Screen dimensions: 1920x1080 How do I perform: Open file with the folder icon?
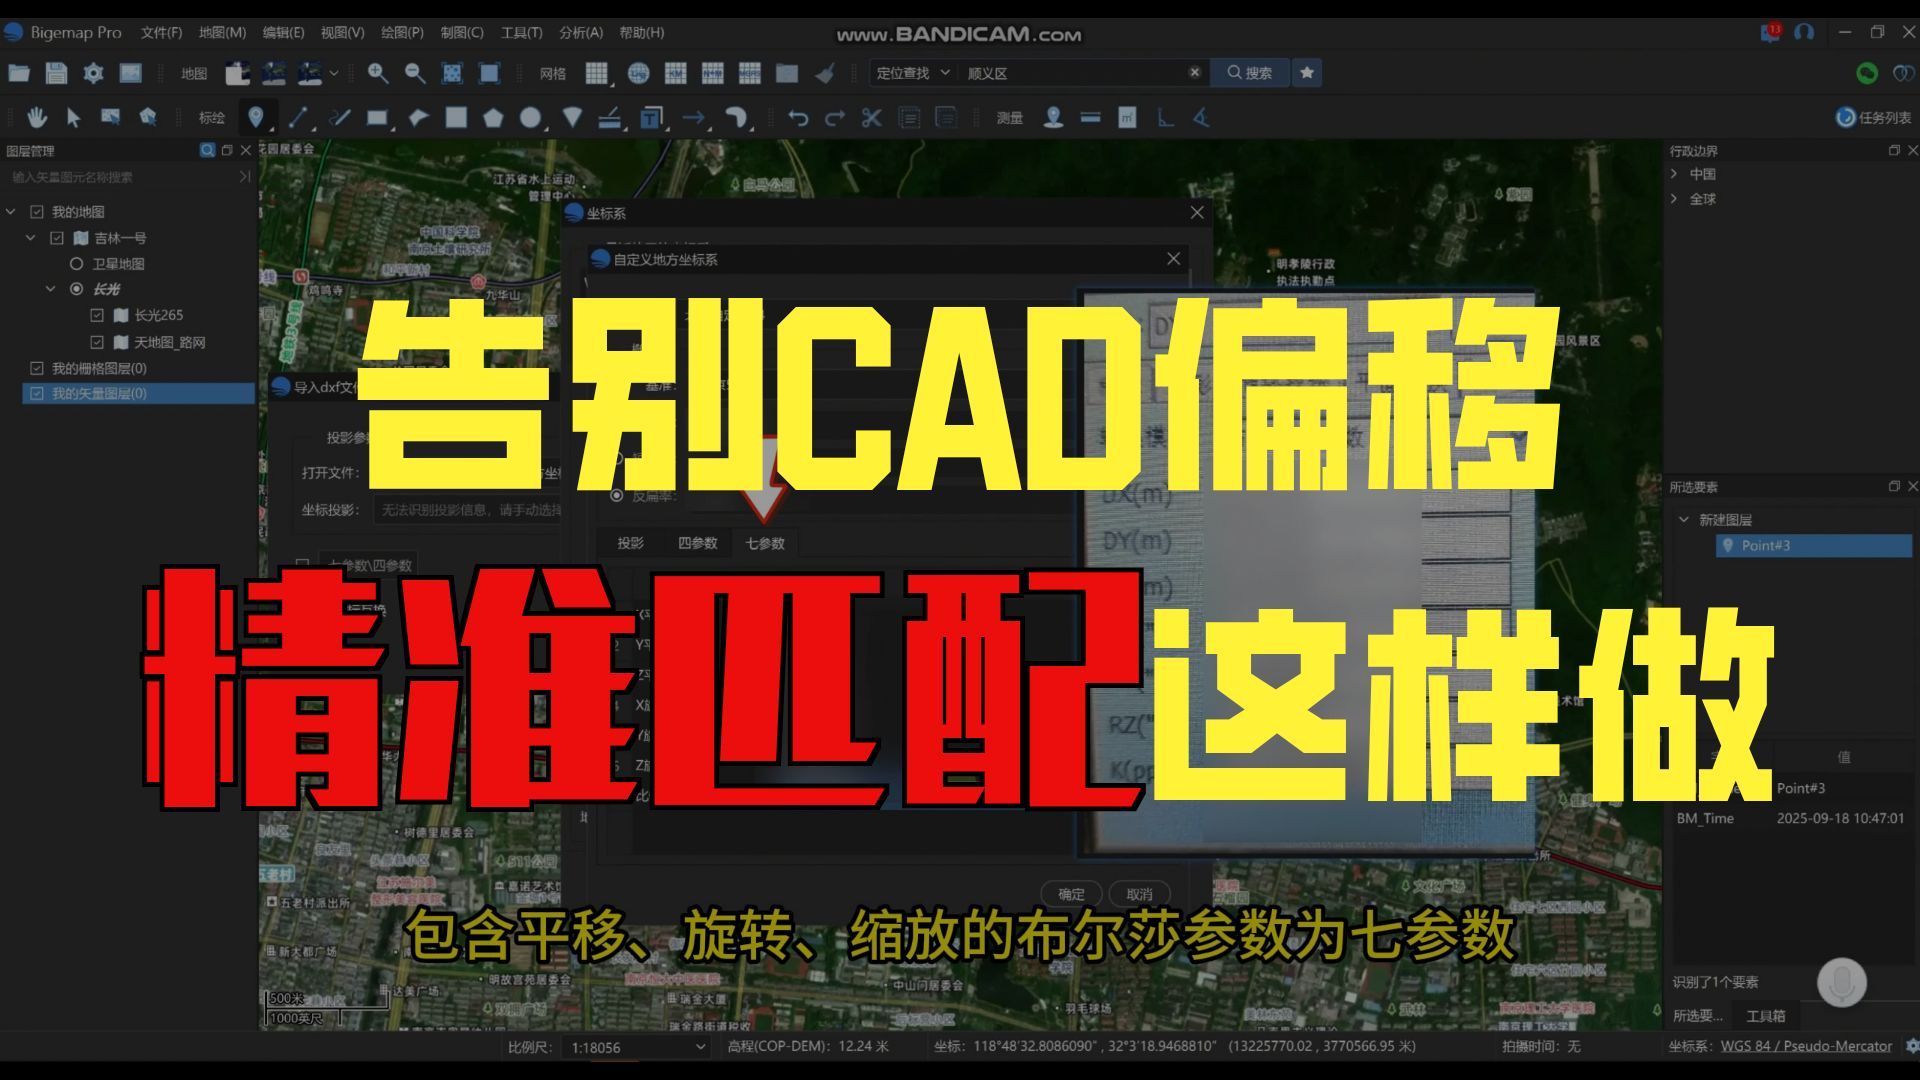click(19, 73)
